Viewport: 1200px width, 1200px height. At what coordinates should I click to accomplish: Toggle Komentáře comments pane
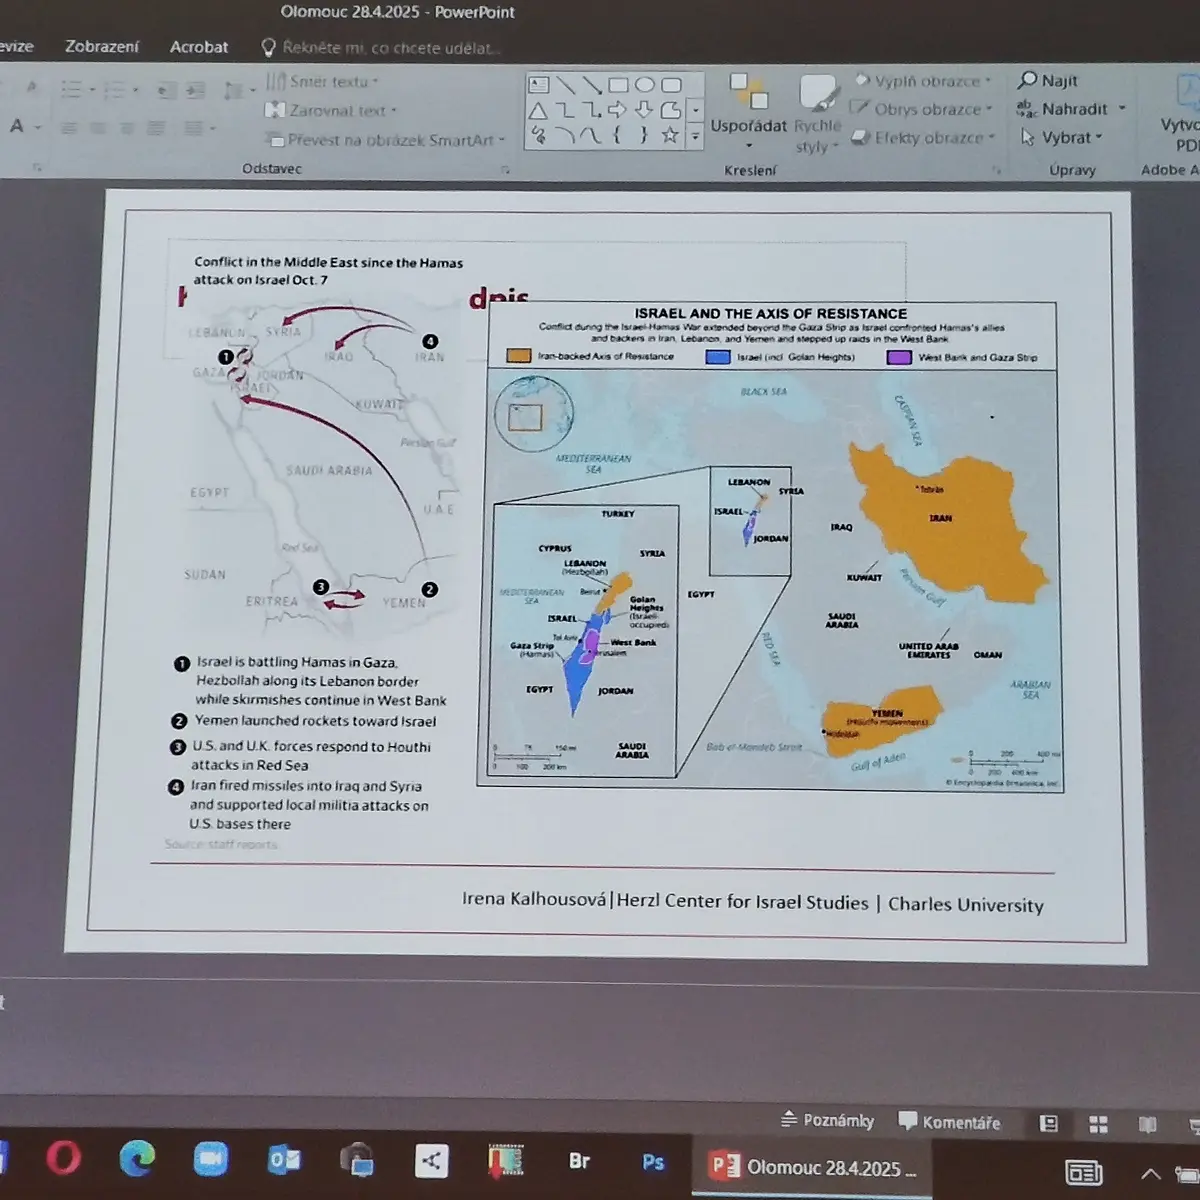(949, 1122)
